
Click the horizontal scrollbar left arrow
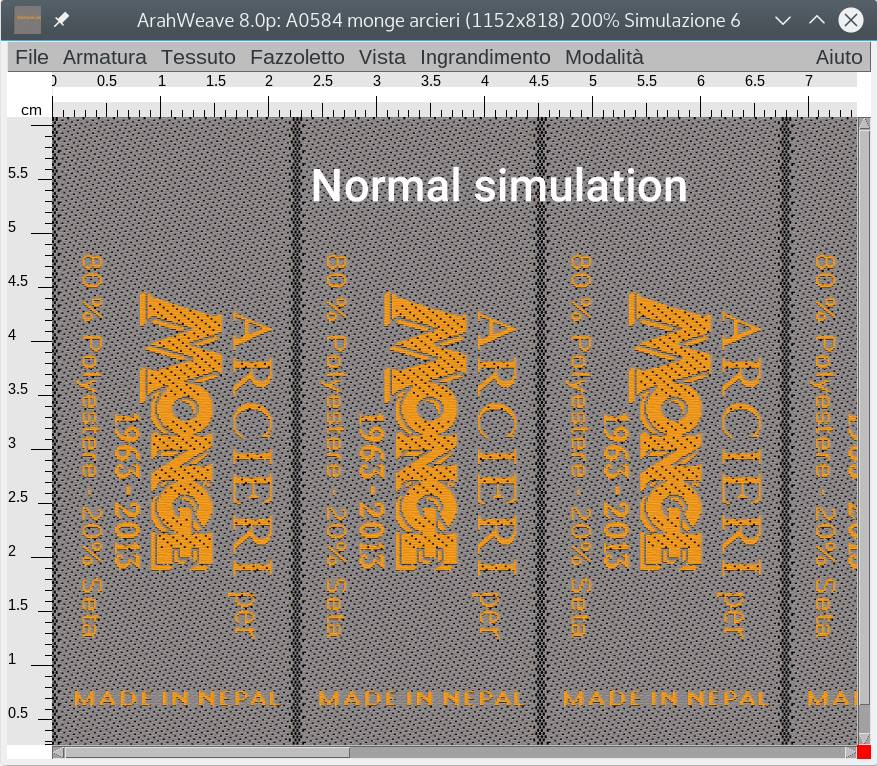(x=58, y=752)
